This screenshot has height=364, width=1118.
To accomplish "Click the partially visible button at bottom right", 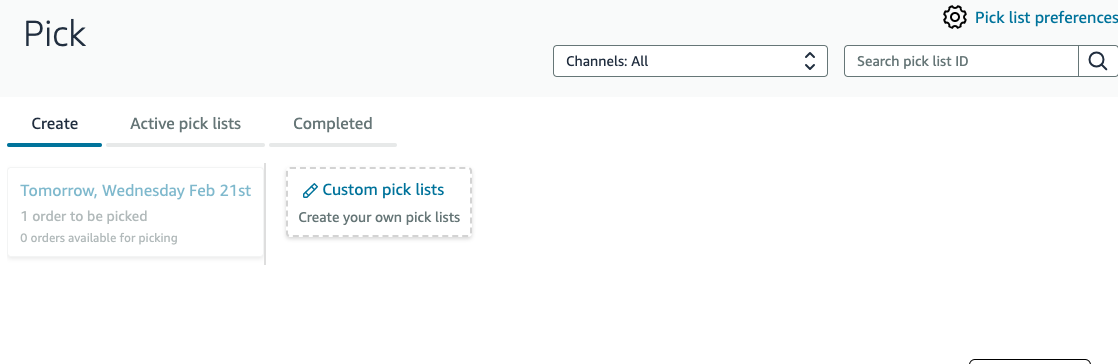I will pos(1030,361).
